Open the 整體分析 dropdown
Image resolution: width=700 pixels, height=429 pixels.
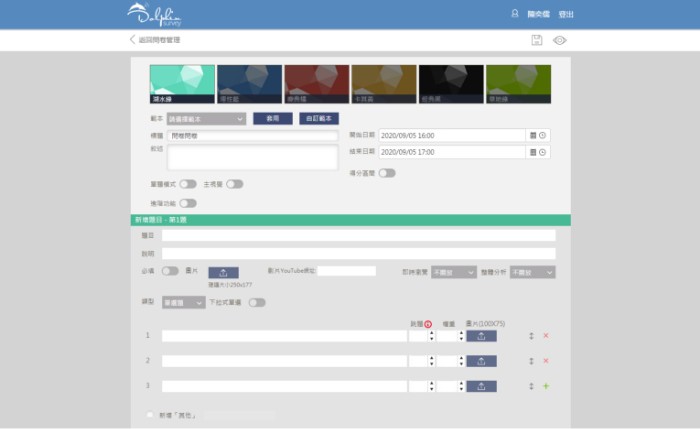[532, 272]
